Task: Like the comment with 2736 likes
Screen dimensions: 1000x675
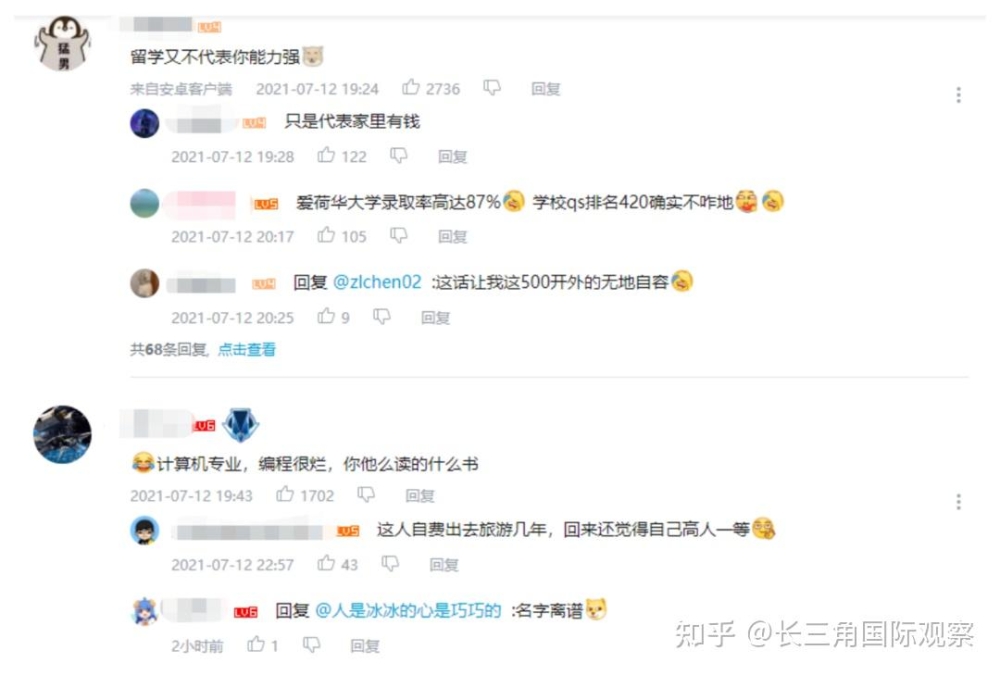Action: coord(411,87)
